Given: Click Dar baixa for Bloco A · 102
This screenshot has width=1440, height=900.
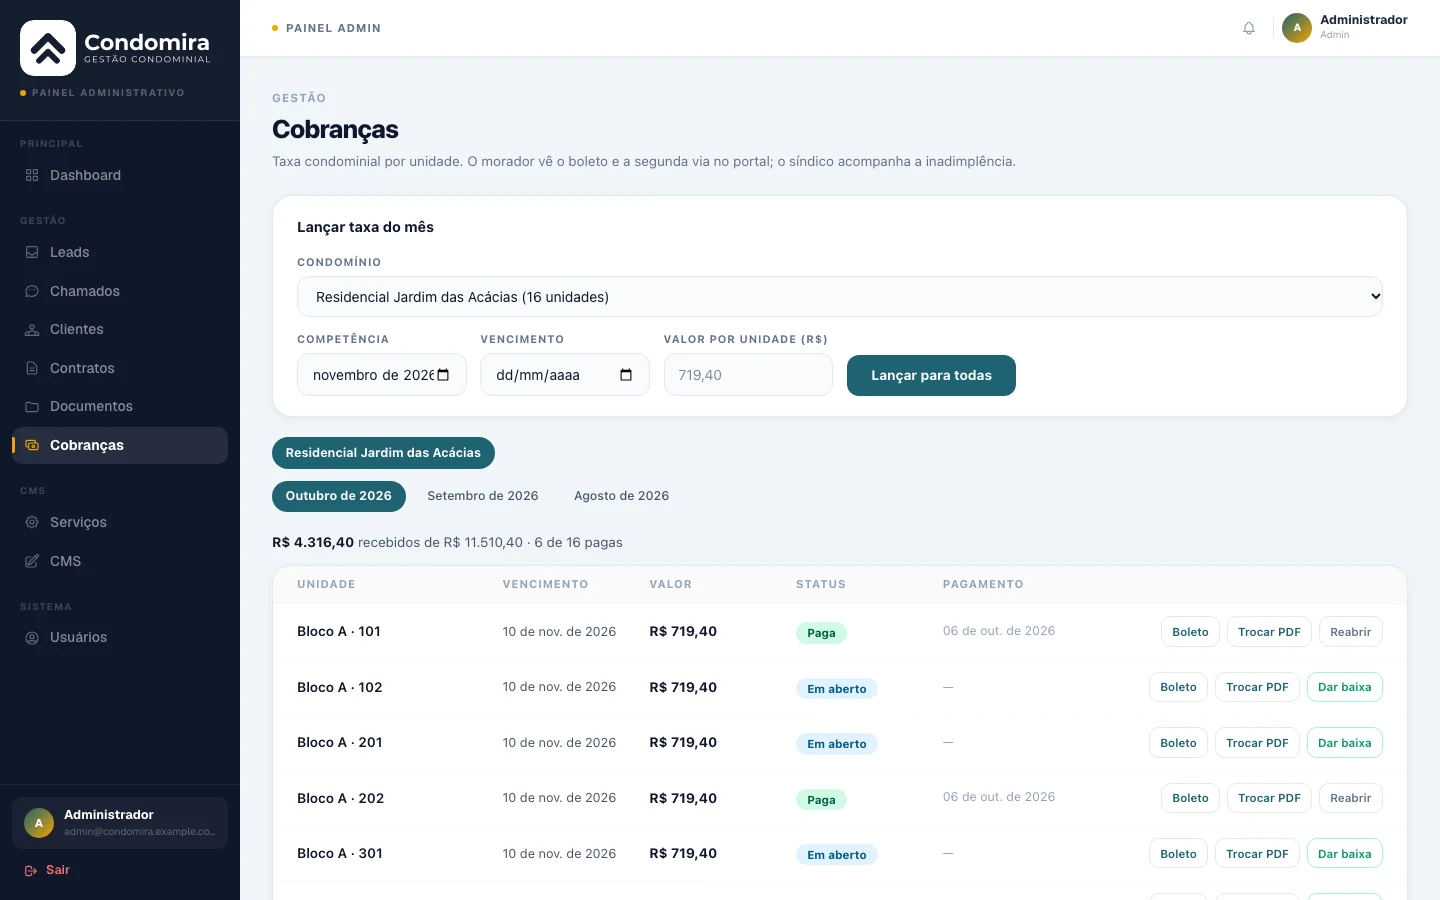Looking at the screenshot, I should pyautogui.click(x=1345, y=687).
